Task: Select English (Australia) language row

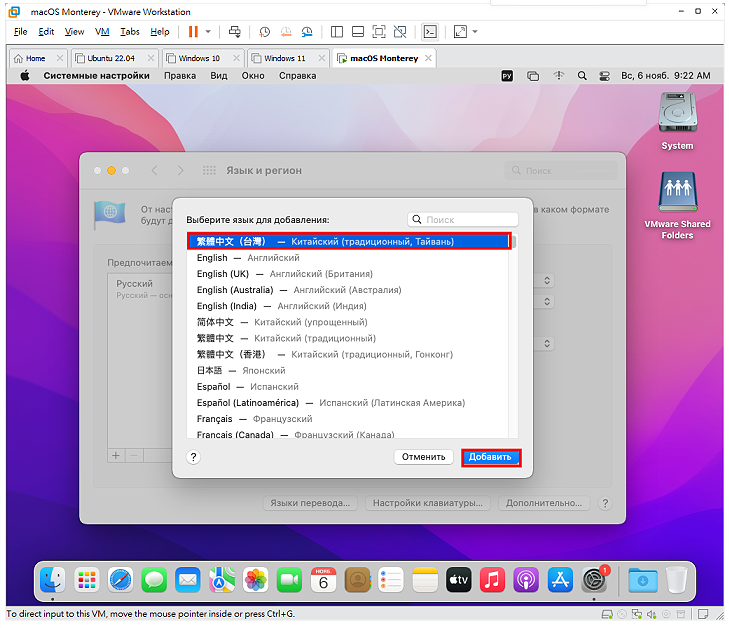Action: coord(348,290)
